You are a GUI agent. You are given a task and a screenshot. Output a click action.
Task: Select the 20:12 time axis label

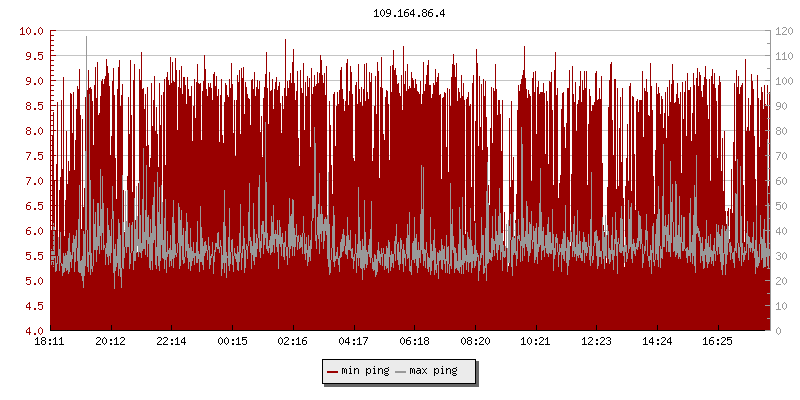pyautogui.click(x=111, y=341)
